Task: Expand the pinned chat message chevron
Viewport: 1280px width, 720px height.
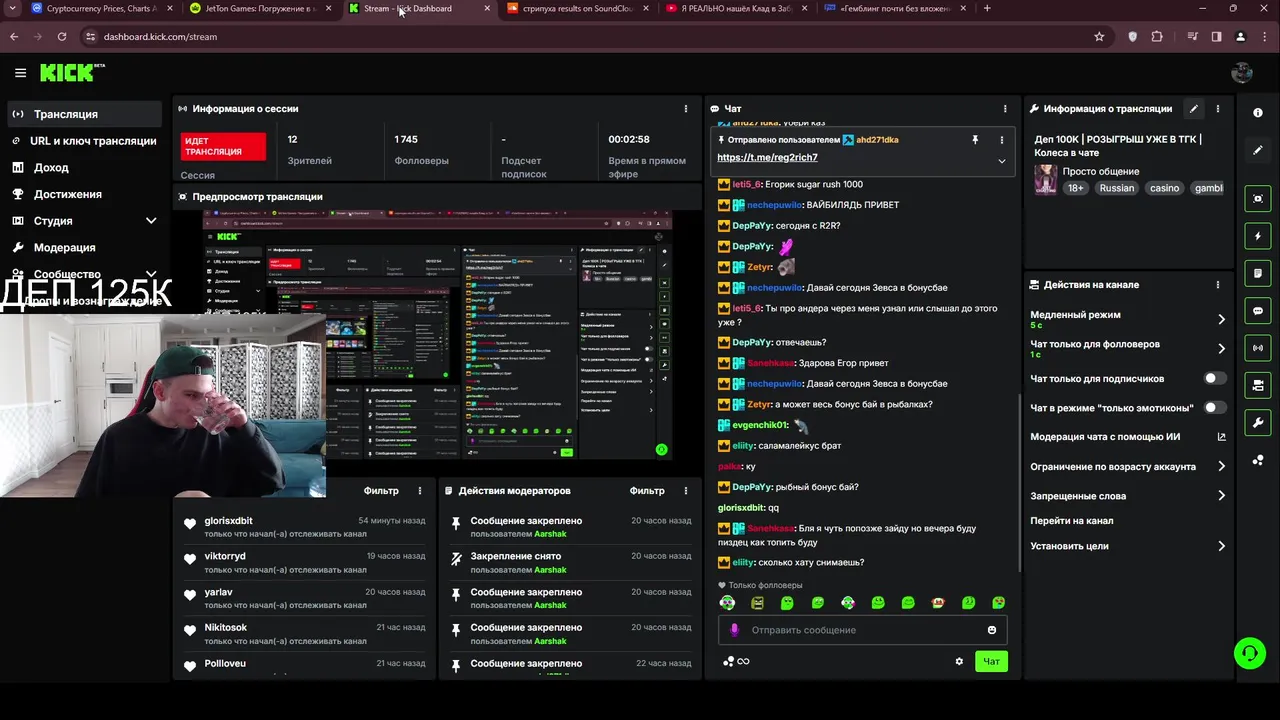Action: coord(1002,161)
